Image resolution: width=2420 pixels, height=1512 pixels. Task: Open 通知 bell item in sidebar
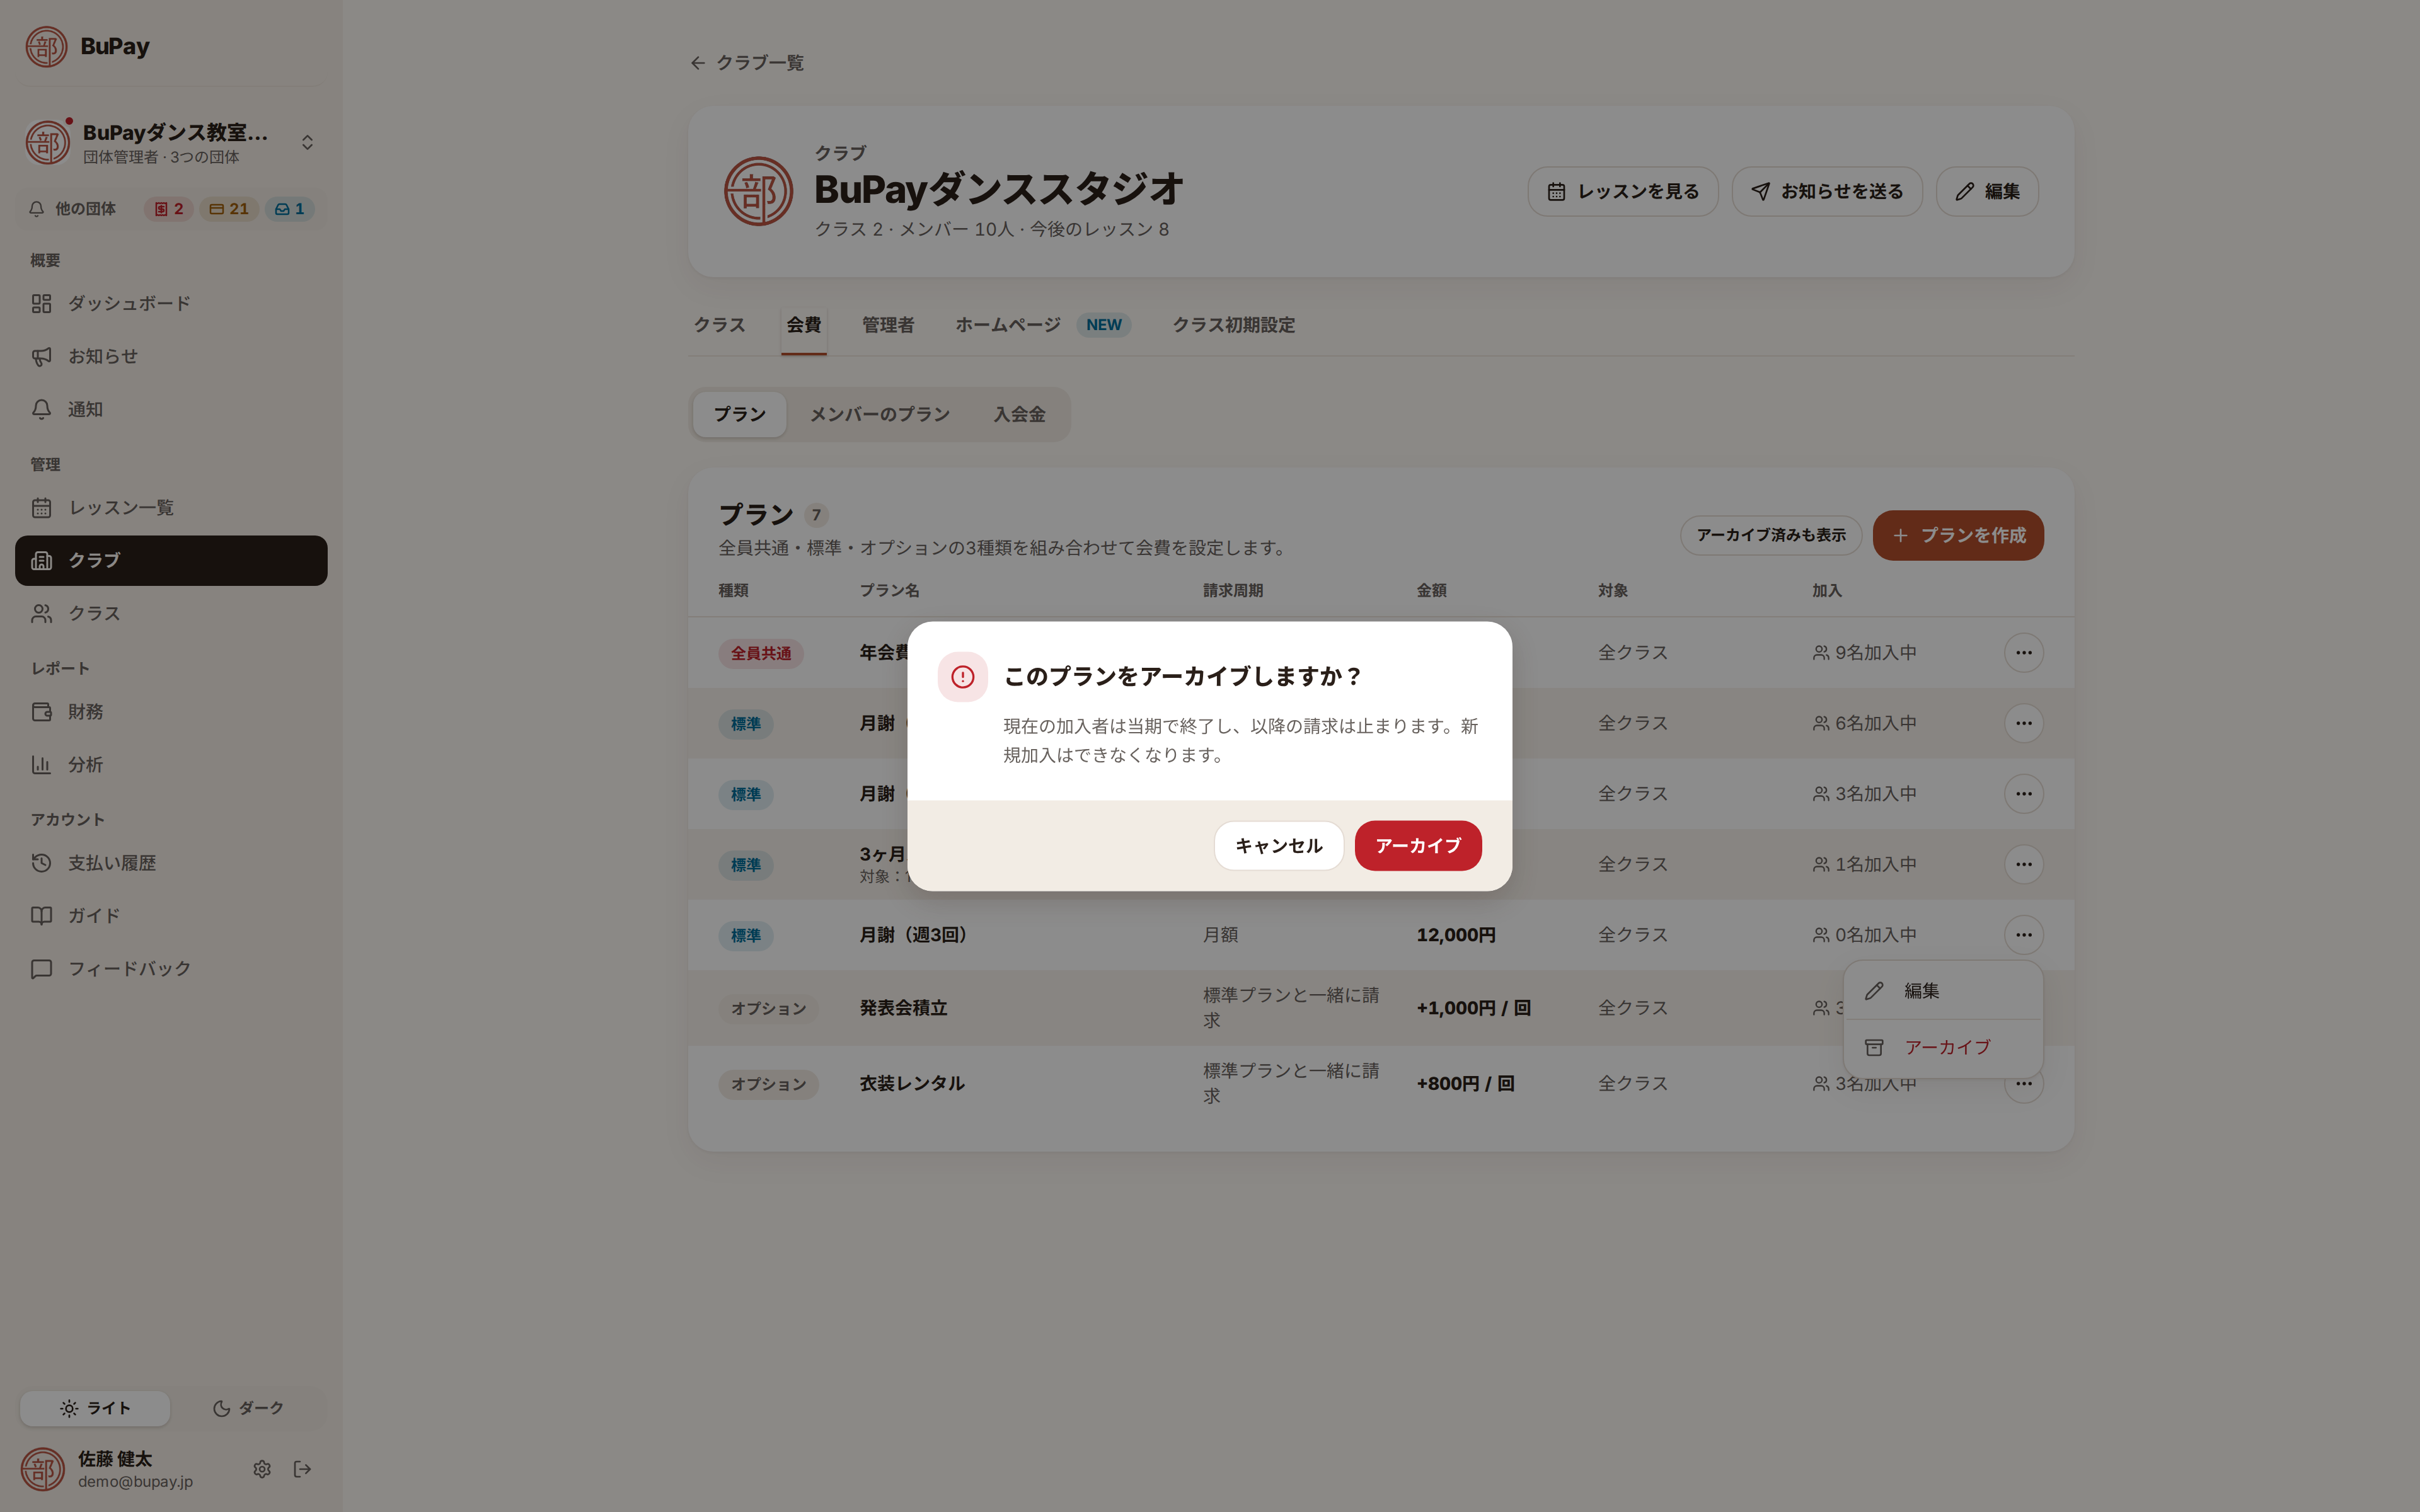pos(171,409)
